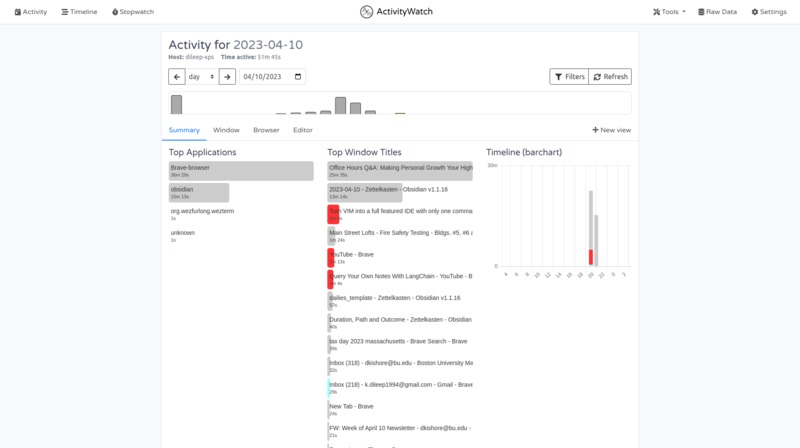Click the Time active: 51m 45s text
The image size is (800, 448).
coord(251,57)
